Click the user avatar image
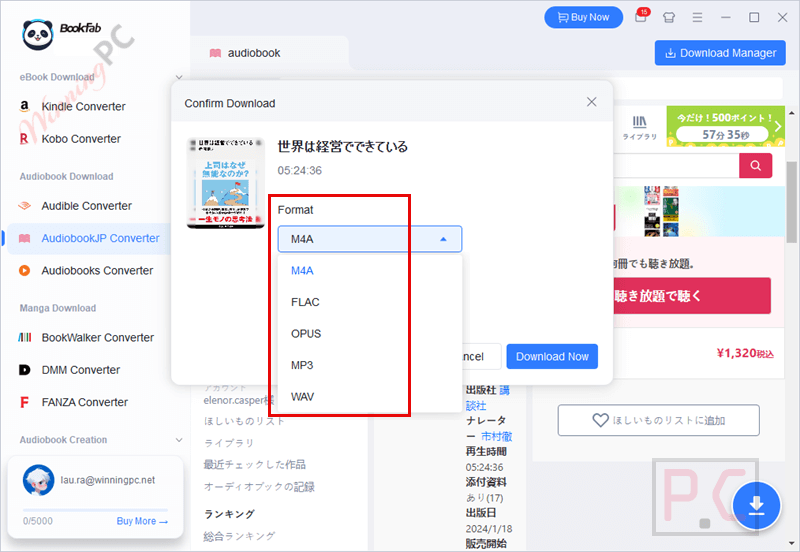This screenshot has width=800, height=552. [x=38, y=480]
